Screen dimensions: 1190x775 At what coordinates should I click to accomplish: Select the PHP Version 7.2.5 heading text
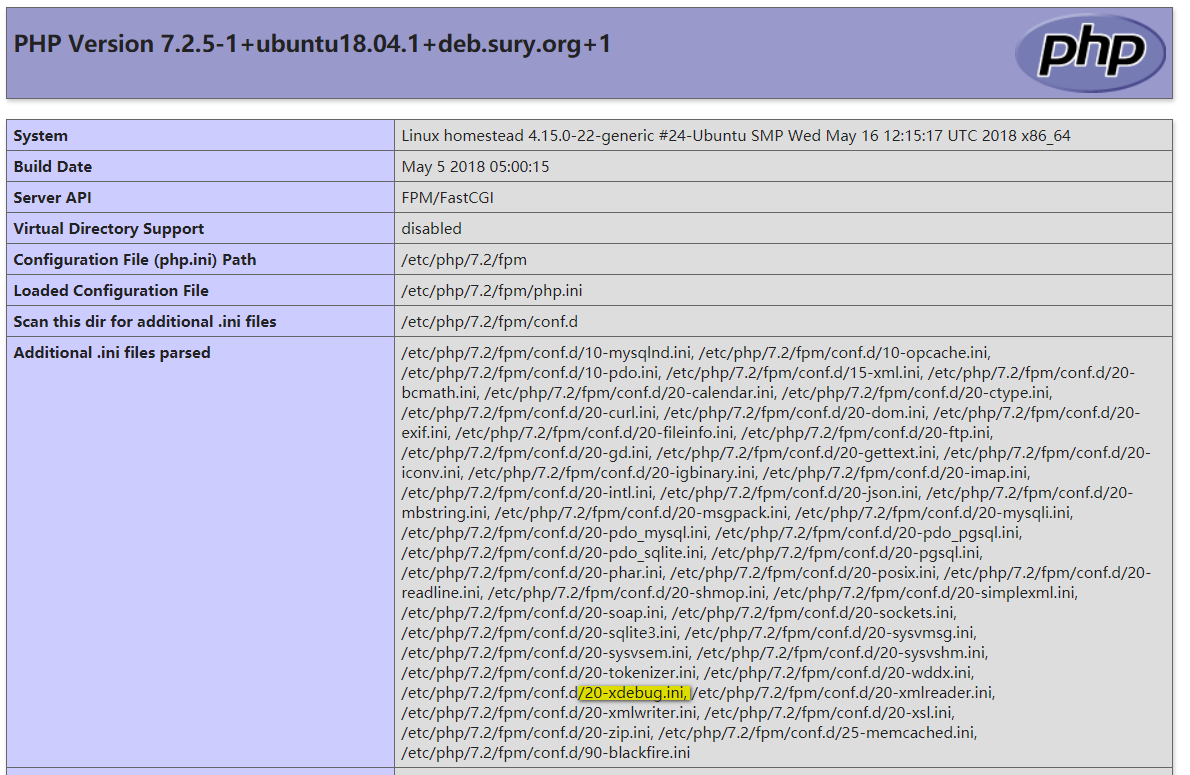click(312, 44)
